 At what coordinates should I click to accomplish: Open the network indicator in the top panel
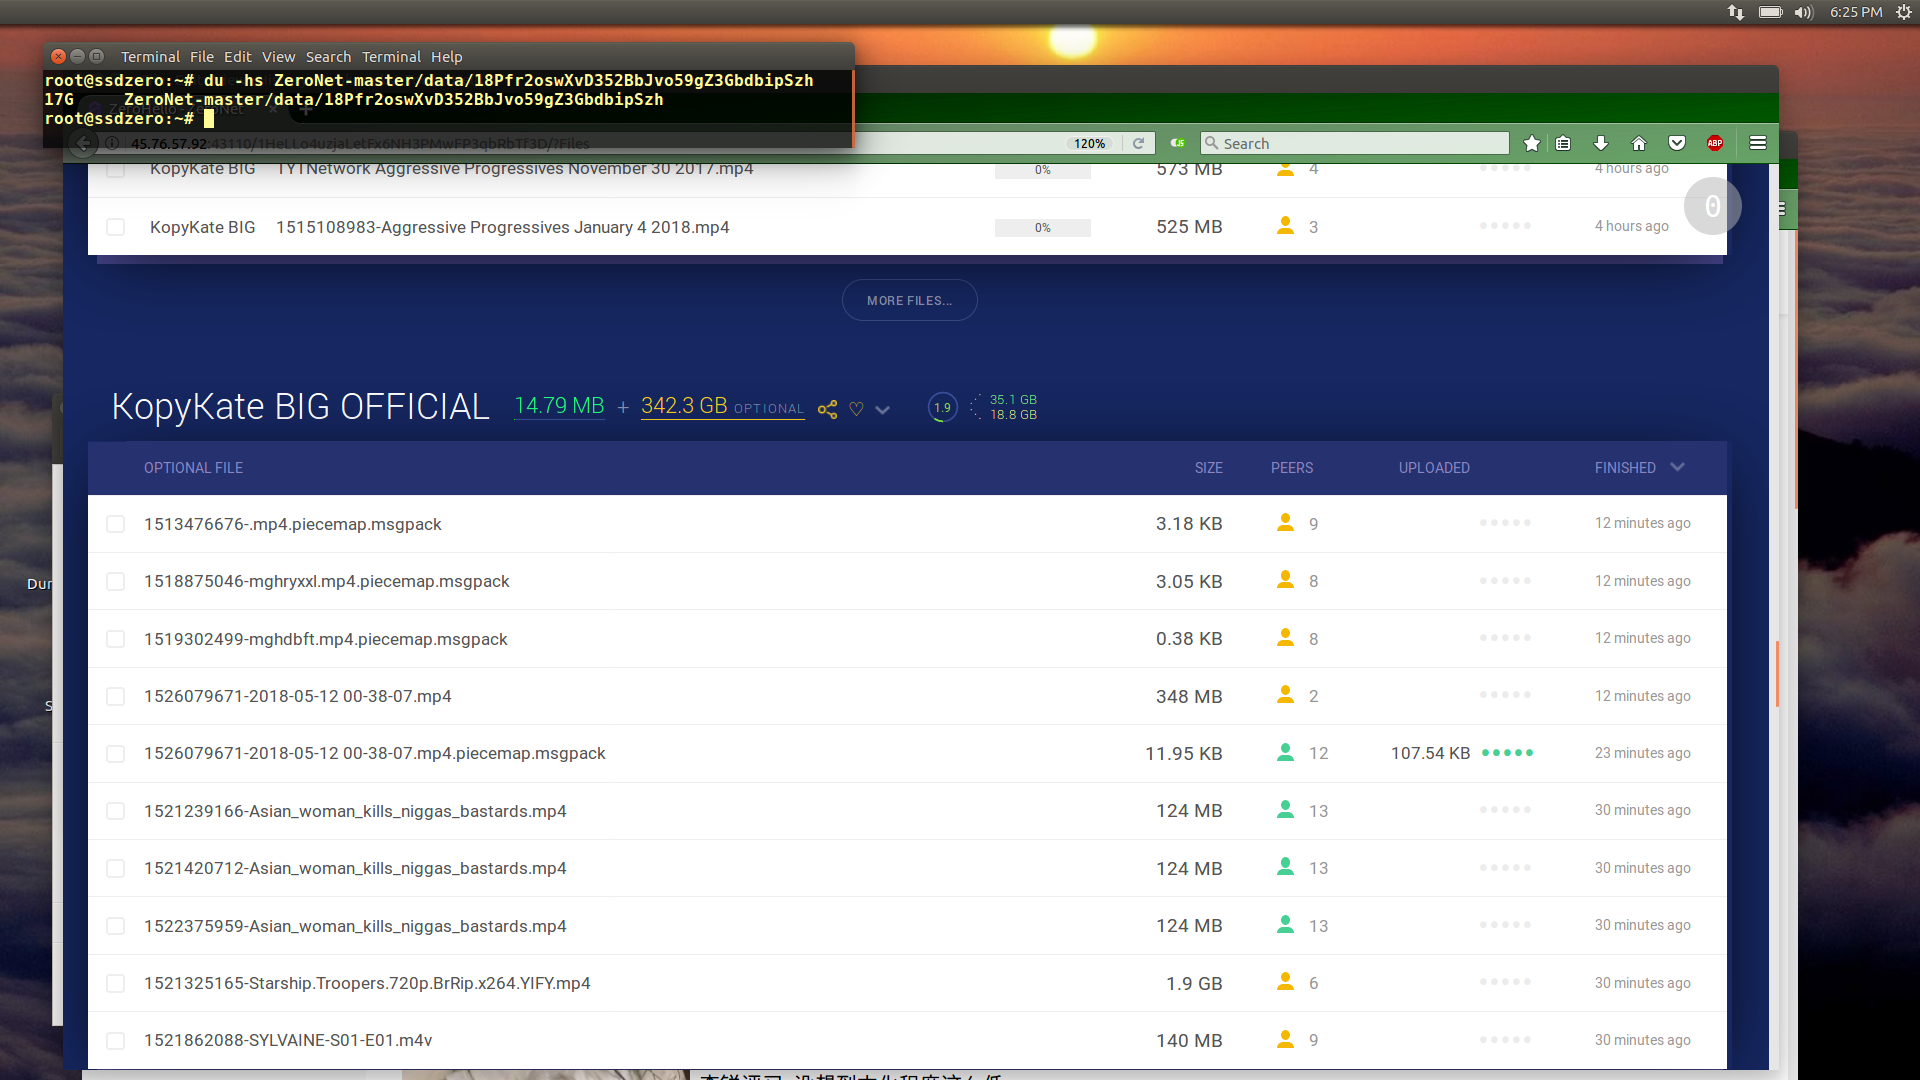tap(1736, 12)
